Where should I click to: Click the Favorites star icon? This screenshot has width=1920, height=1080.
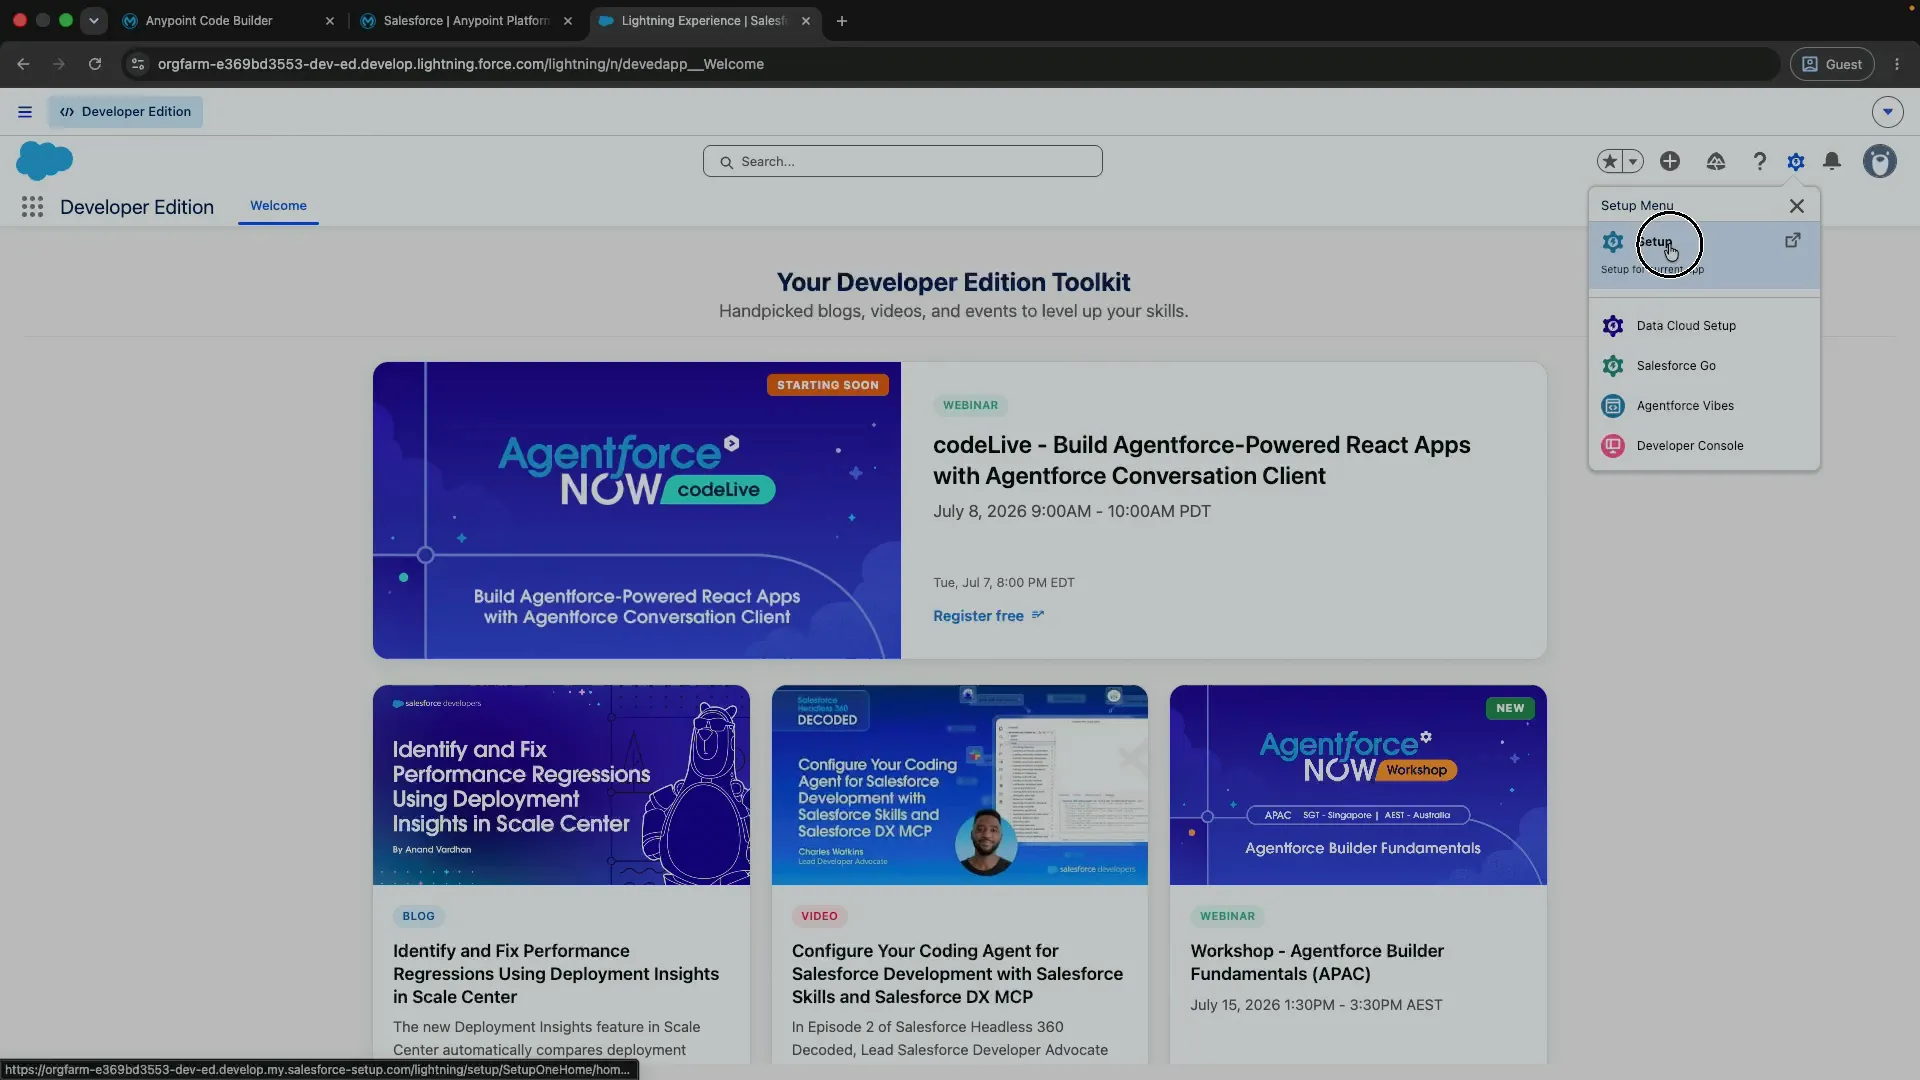1609,161
